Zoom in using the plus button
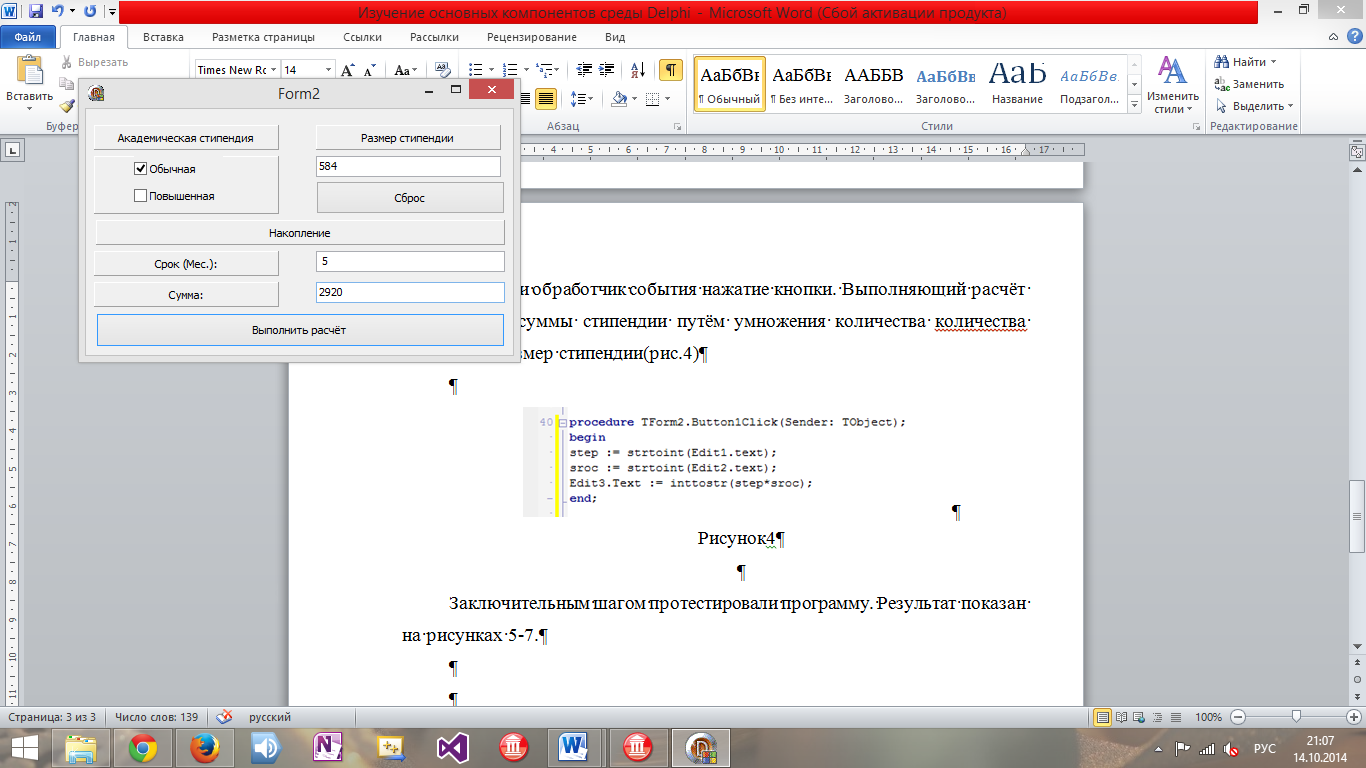 1353,717
